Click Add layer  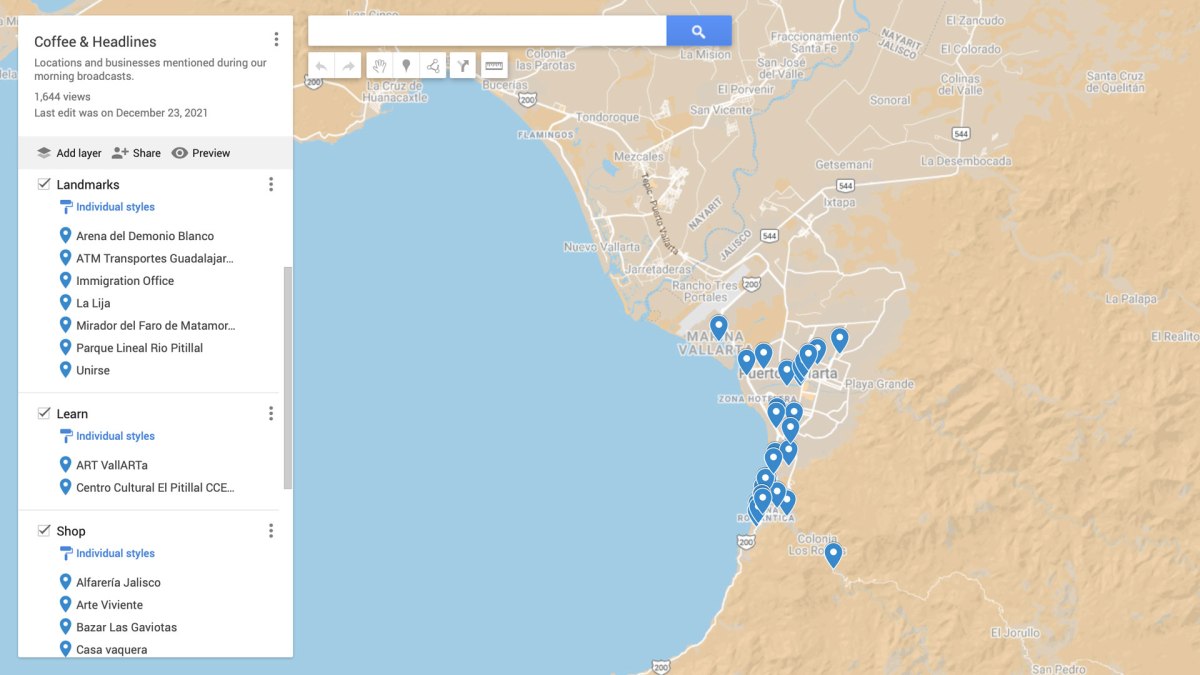tap(69, 153)
